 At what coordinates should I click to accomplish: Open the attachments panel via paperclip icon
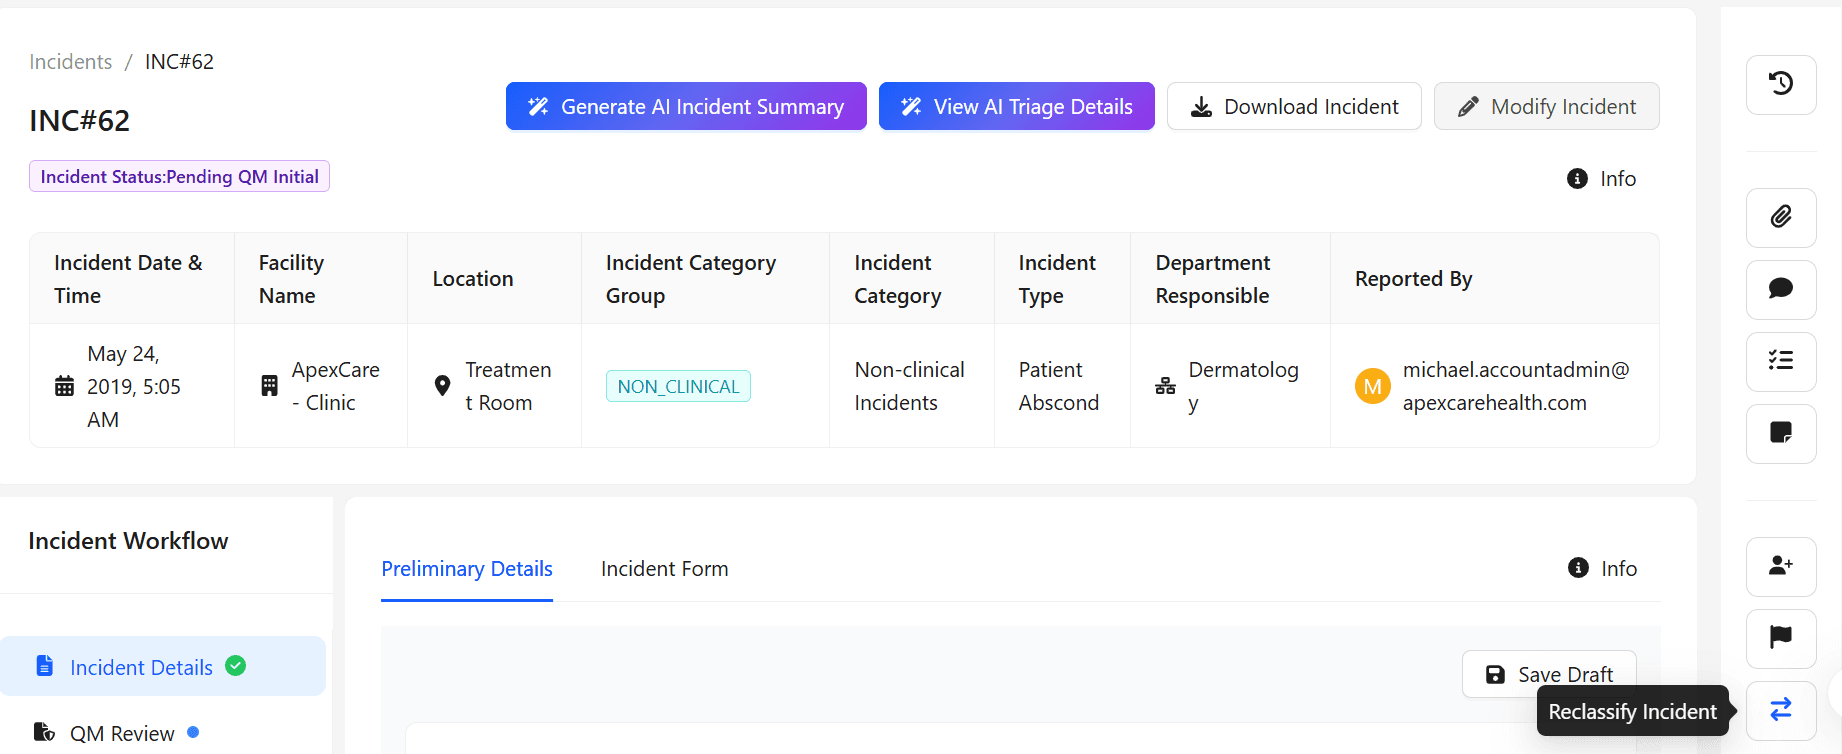(x=1781, y=218)
